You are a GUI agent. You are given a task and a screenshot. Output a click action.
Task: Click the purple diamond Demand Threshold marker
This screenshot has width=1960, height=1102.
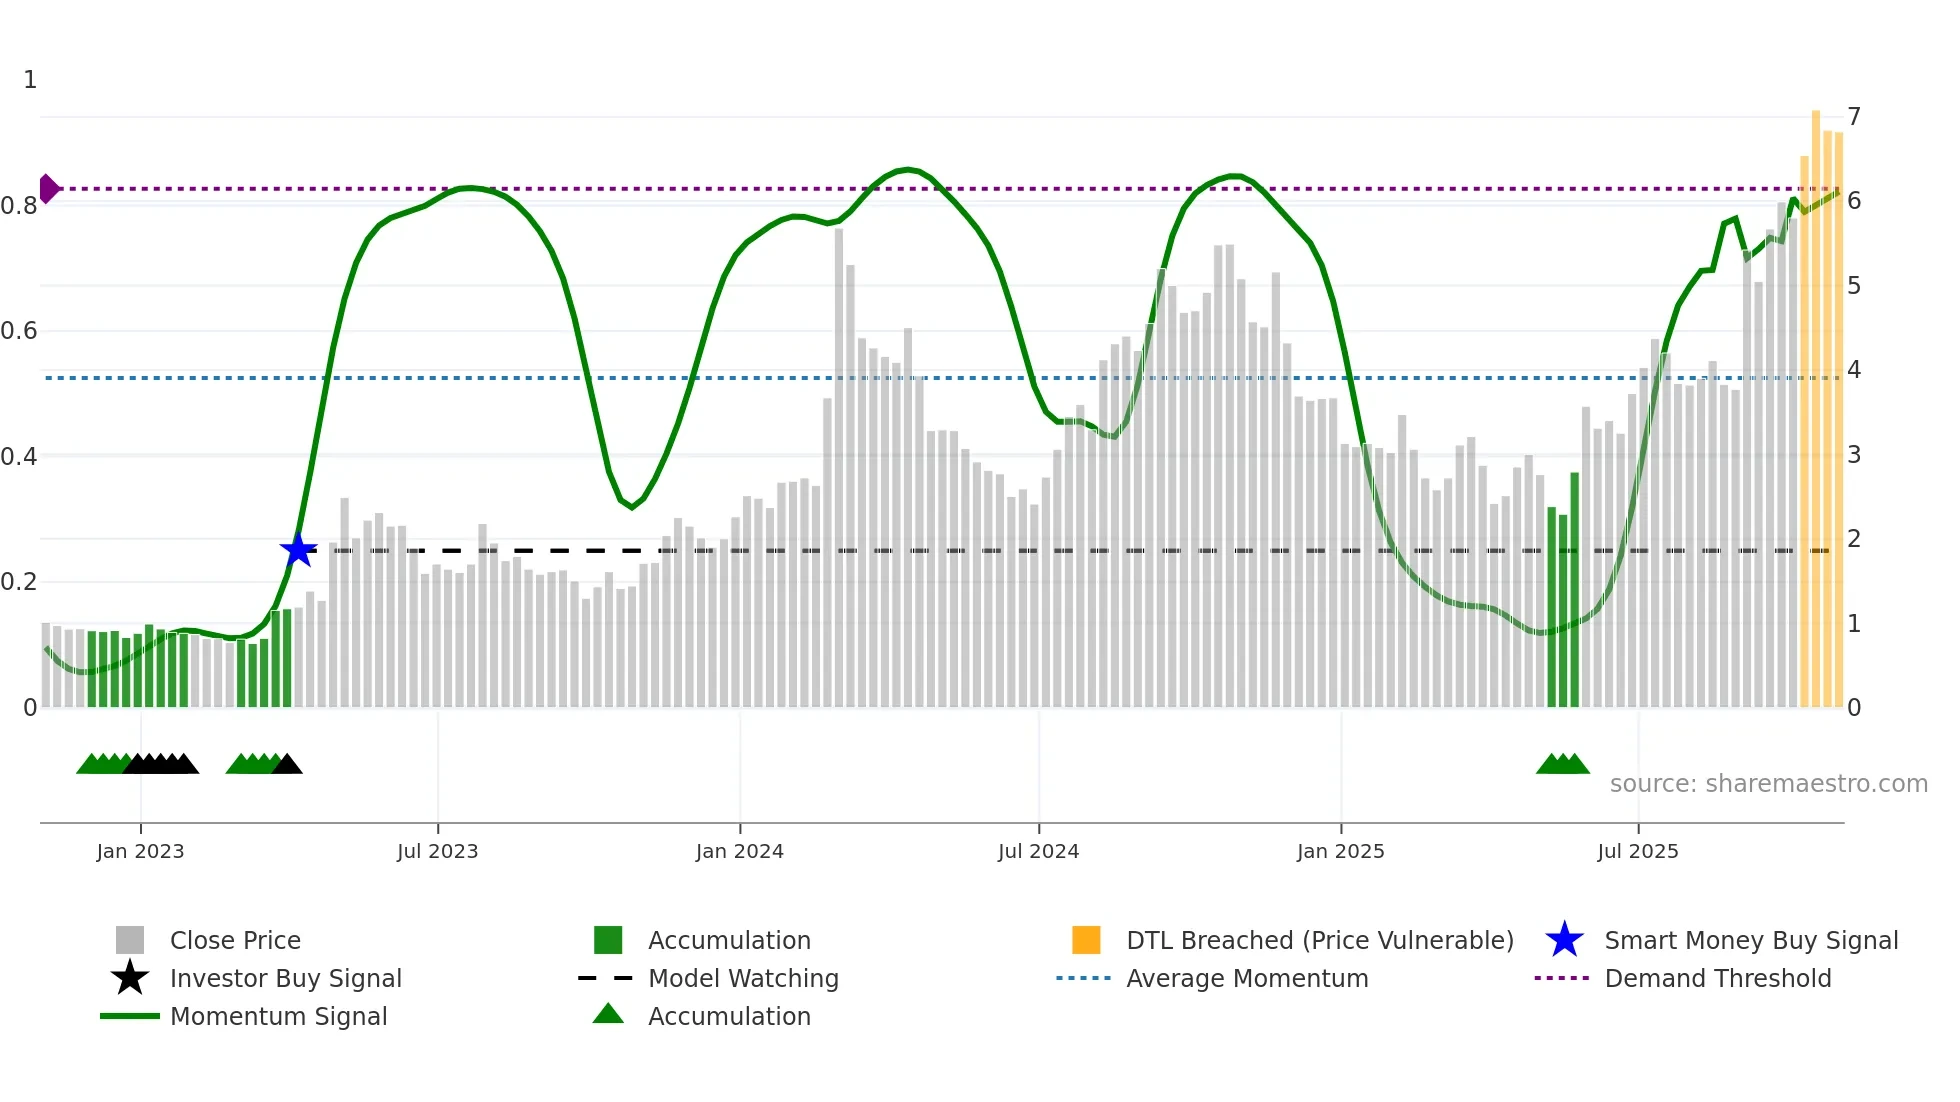(49, 188)
